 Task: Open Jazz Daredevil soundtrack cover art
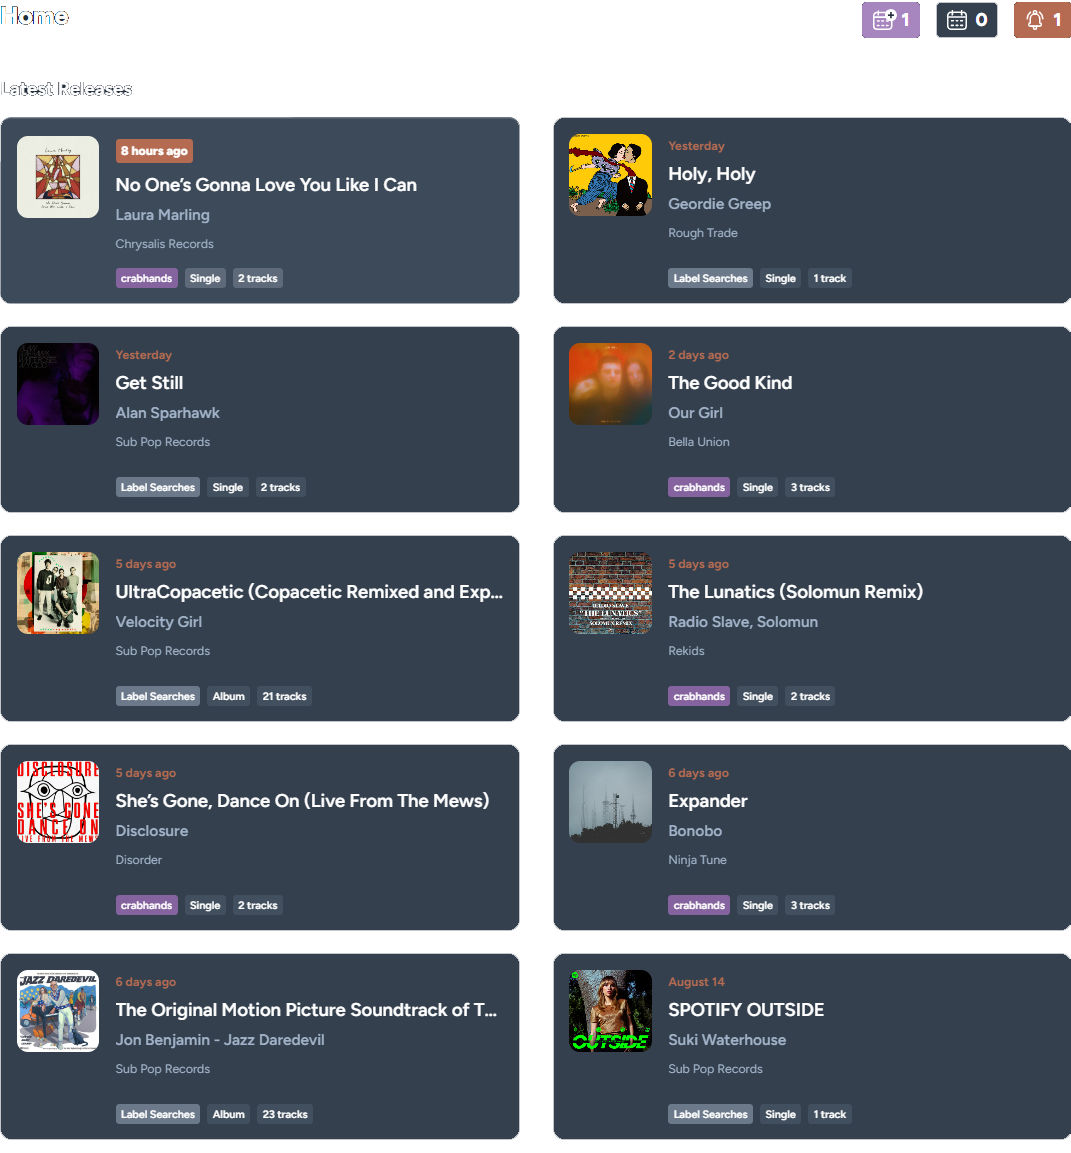[58, 1010]
